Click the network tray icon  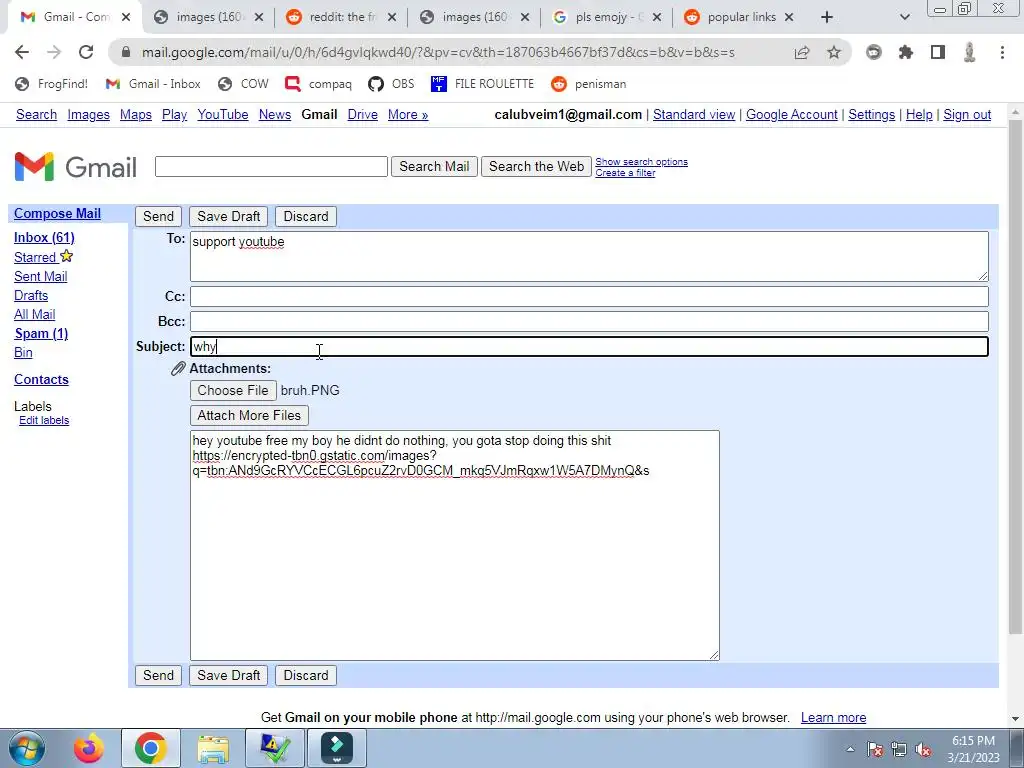[899, 750]
